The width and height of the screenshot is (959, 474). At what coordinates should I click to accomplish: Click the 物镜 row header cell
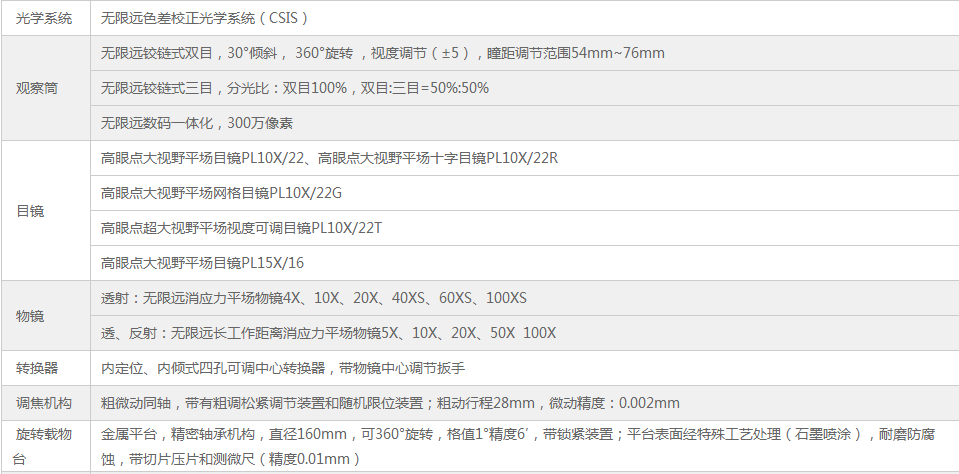click(45, 316)
